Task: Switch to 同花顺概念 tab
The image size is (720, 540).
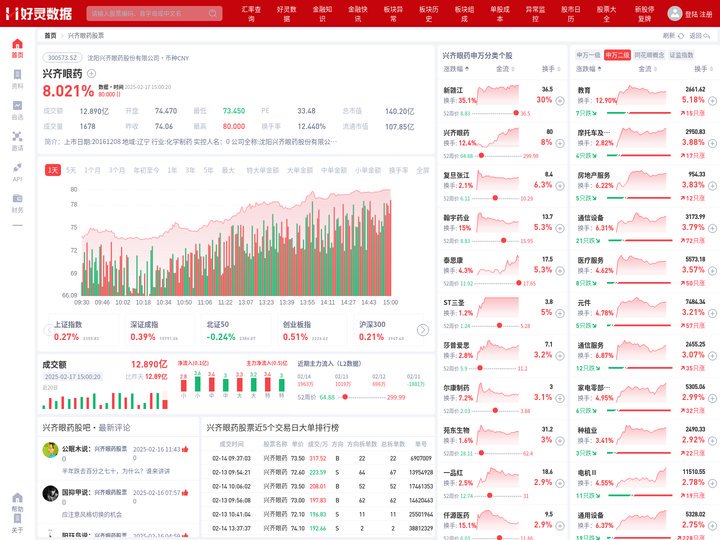Action: [649, 55]
